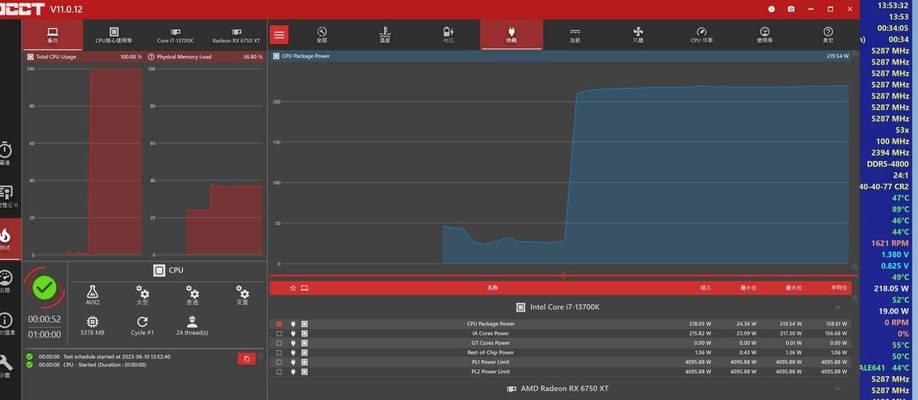Screen dimensions: 918x400
Task: Click the average value column header
Action: [x=839, y=288]
